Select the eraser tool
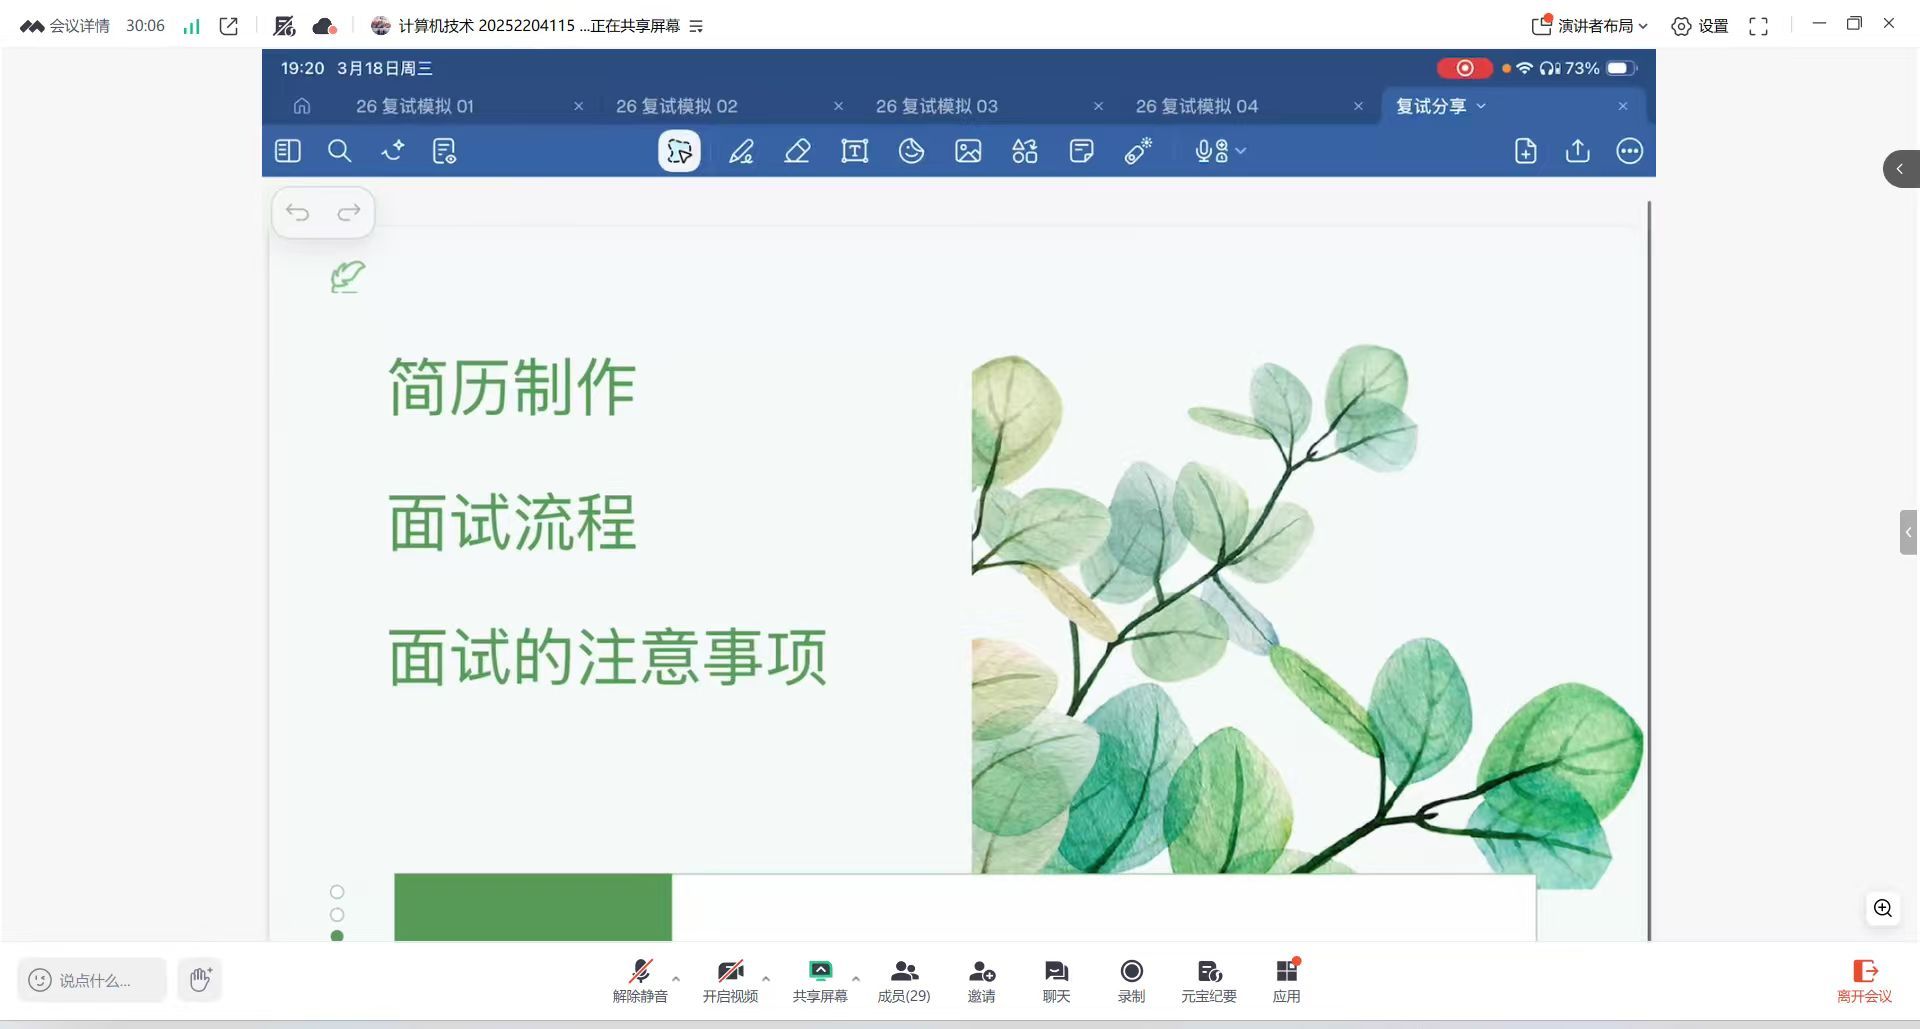Viewport: 1920px width, 1029px height. click(x=797, y=151)
